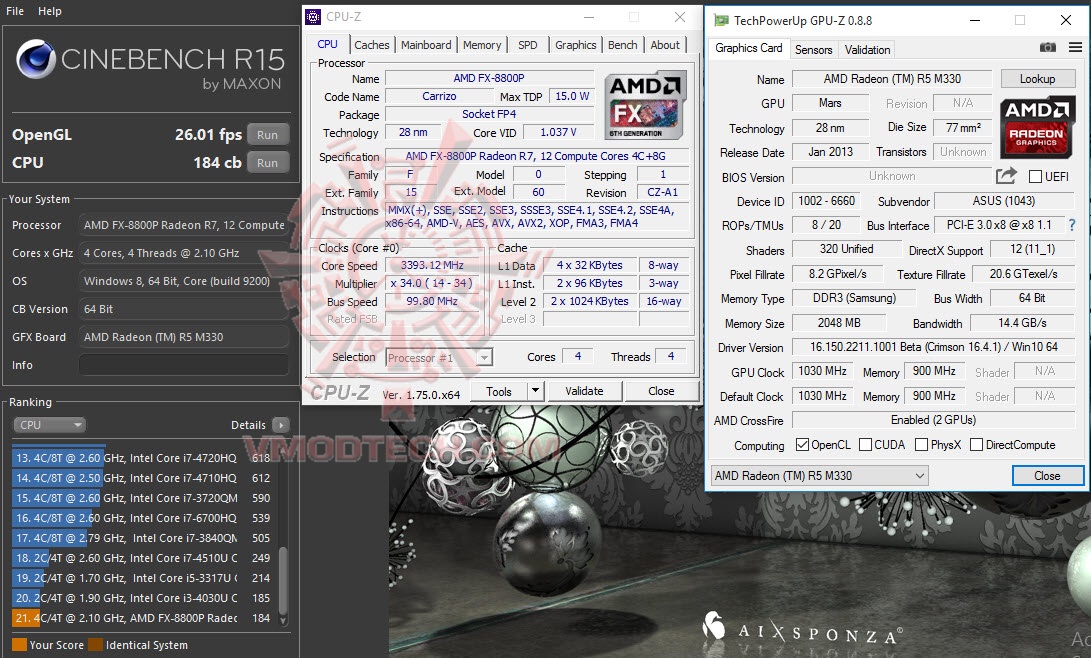1091x658 pixels.
Task: Click the GFX Board field in Cinebench
Action: pyautogui.click(x=184, y=337)
